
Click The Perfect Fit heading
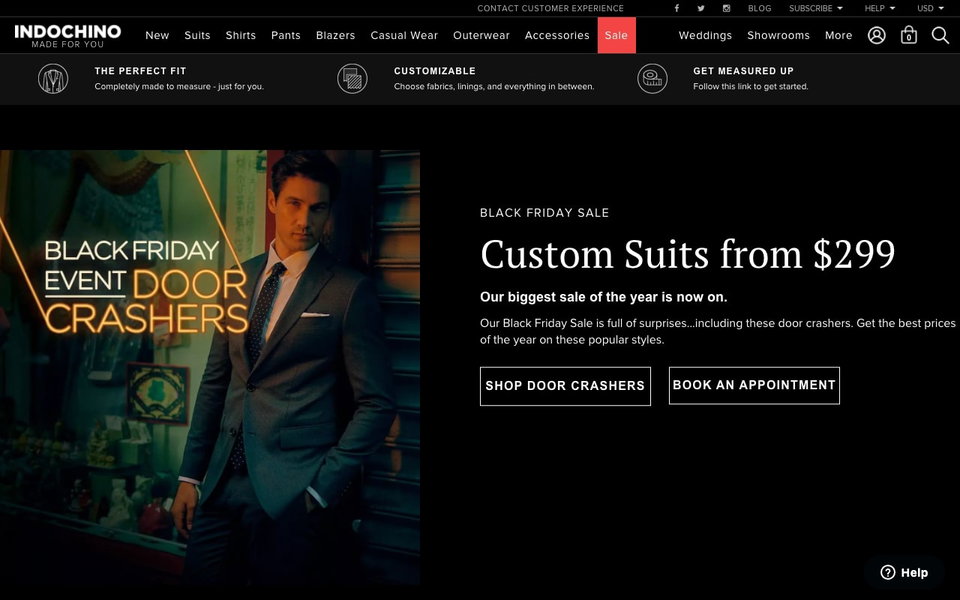(140, 71)
